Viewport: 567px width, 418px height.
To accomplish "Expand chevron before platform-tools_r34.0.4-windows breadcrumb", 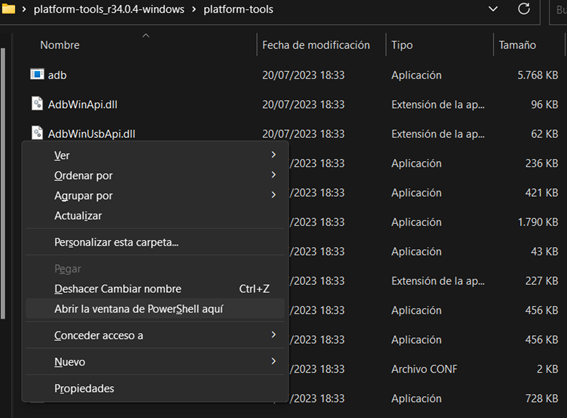I will pyautogui.click(x=24, y=9).
